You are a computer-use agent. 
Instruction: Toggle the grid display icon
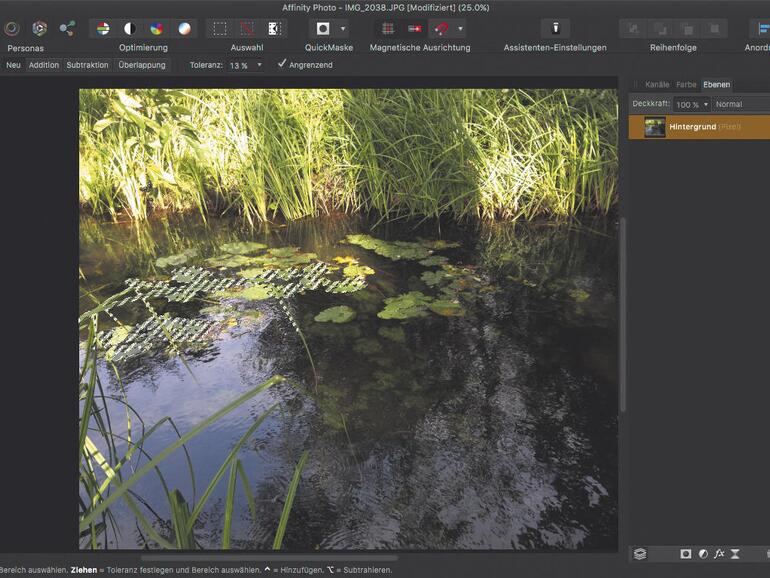click(388, 28)
